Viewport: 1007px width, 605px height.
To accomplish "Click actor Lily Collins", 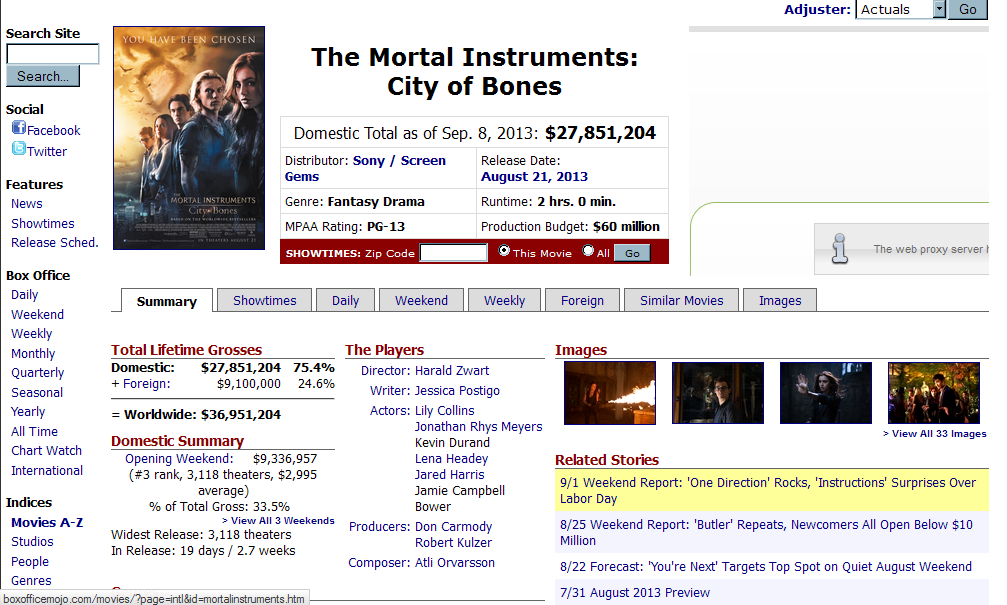I will coord(444,410).
